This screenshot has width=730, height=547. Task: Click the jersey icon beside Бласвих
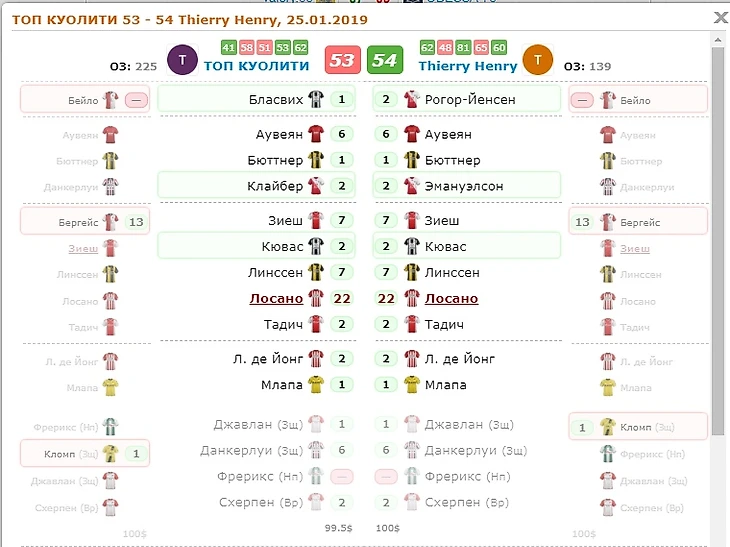click(316, 99)
